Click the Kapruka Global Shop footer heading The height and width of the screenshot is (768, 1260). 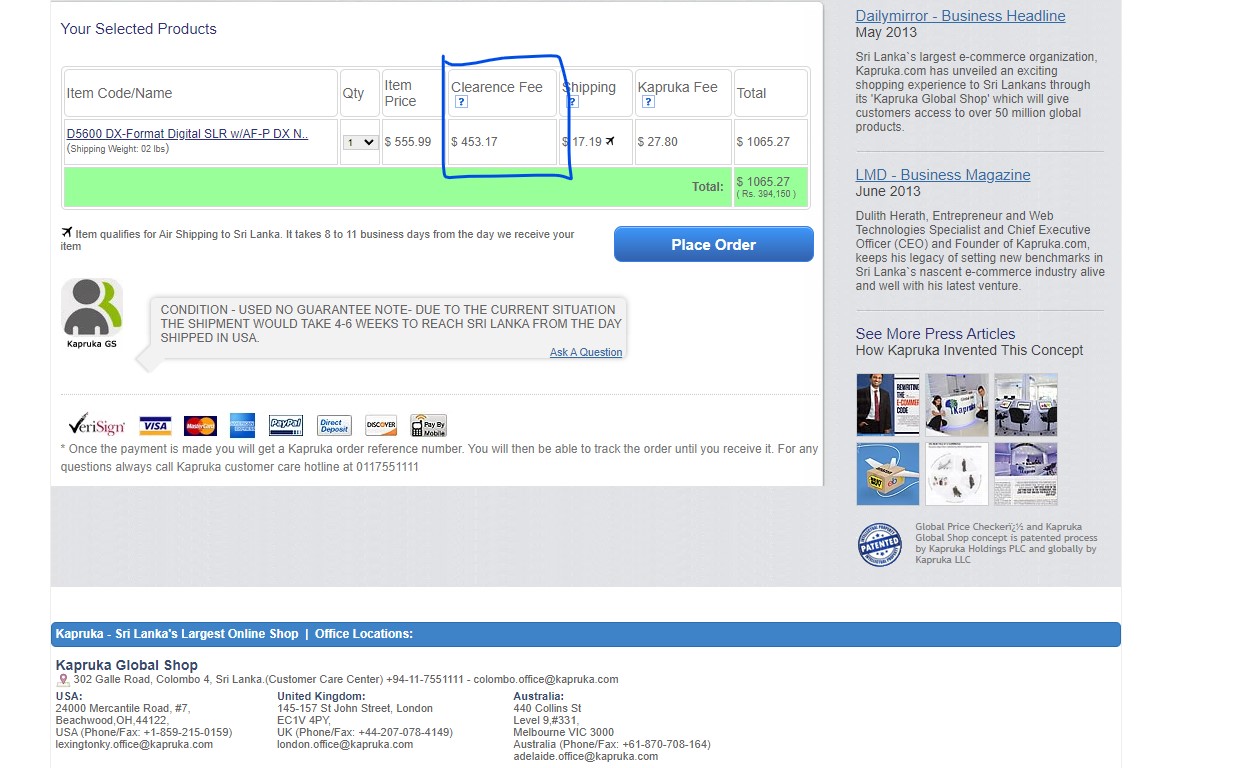point(127,665)
